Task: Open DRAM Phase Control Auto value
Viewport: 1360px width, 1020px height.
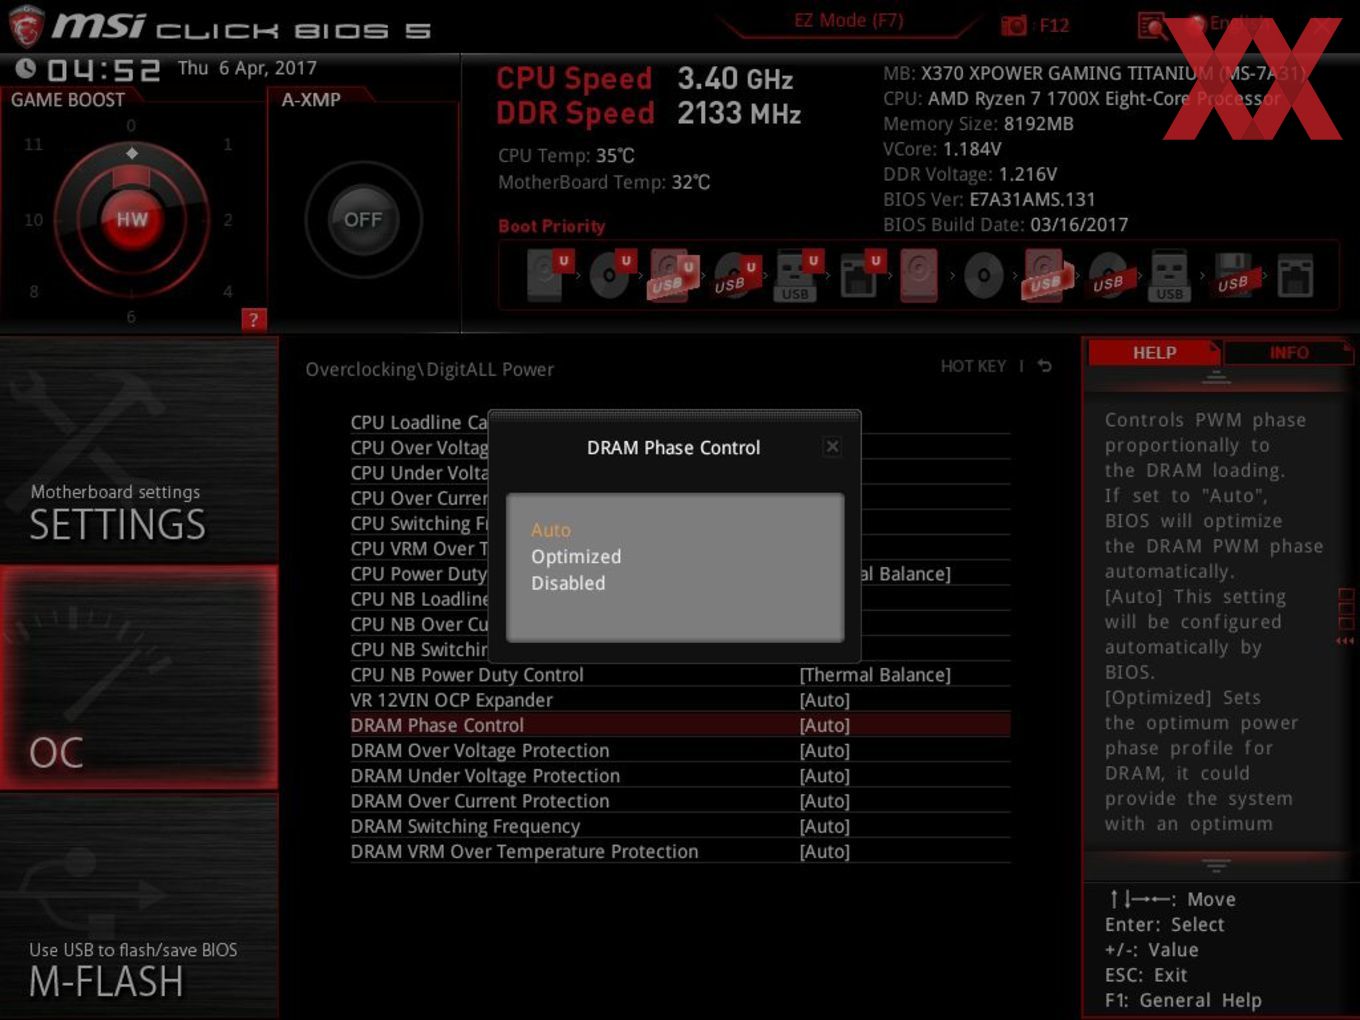Action: click(825, 725)
